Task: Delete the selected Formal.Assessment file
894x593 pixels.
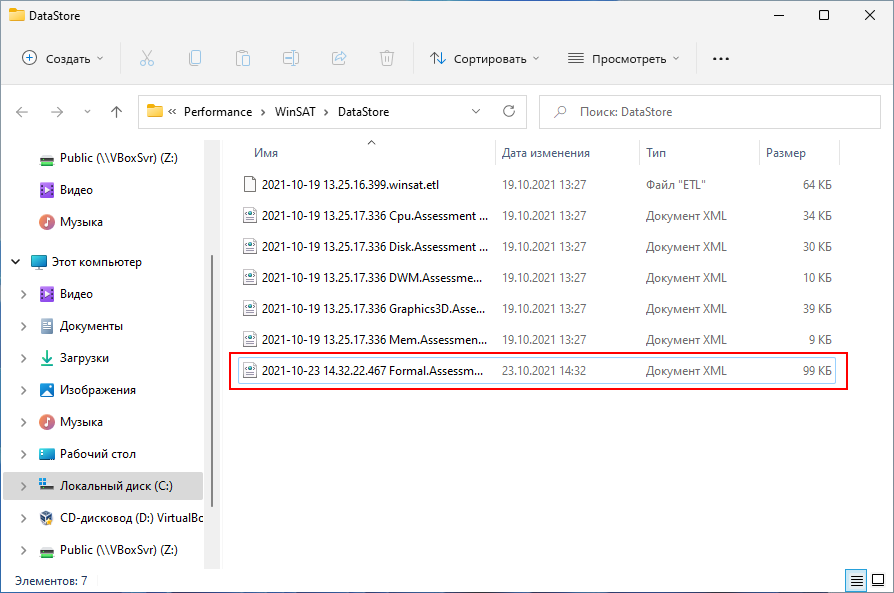Action: tap(387, 59)
